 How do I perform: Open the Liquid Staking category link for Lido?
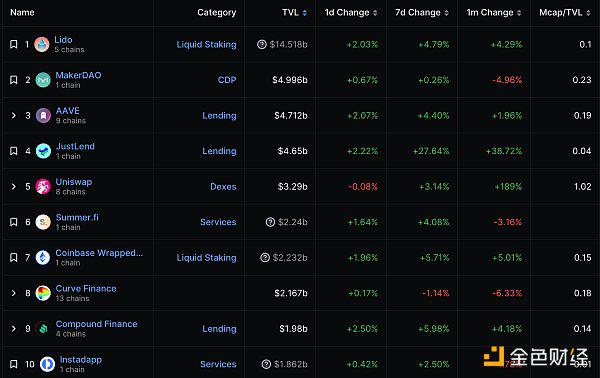click(206, 44)
